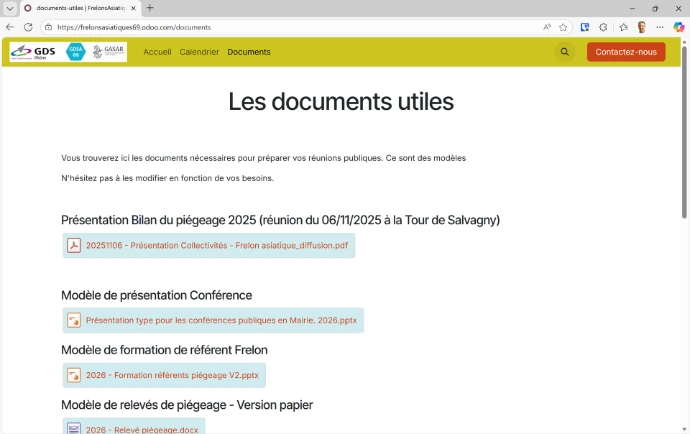The image size is (690, 434).
Task: Open the Favorites list icon in toolbar
Action: 623,27
